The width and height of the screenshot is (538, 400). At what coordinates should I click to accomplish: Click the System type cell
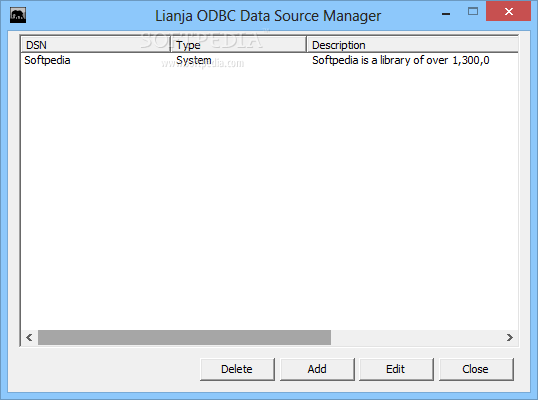coord(194,60)
